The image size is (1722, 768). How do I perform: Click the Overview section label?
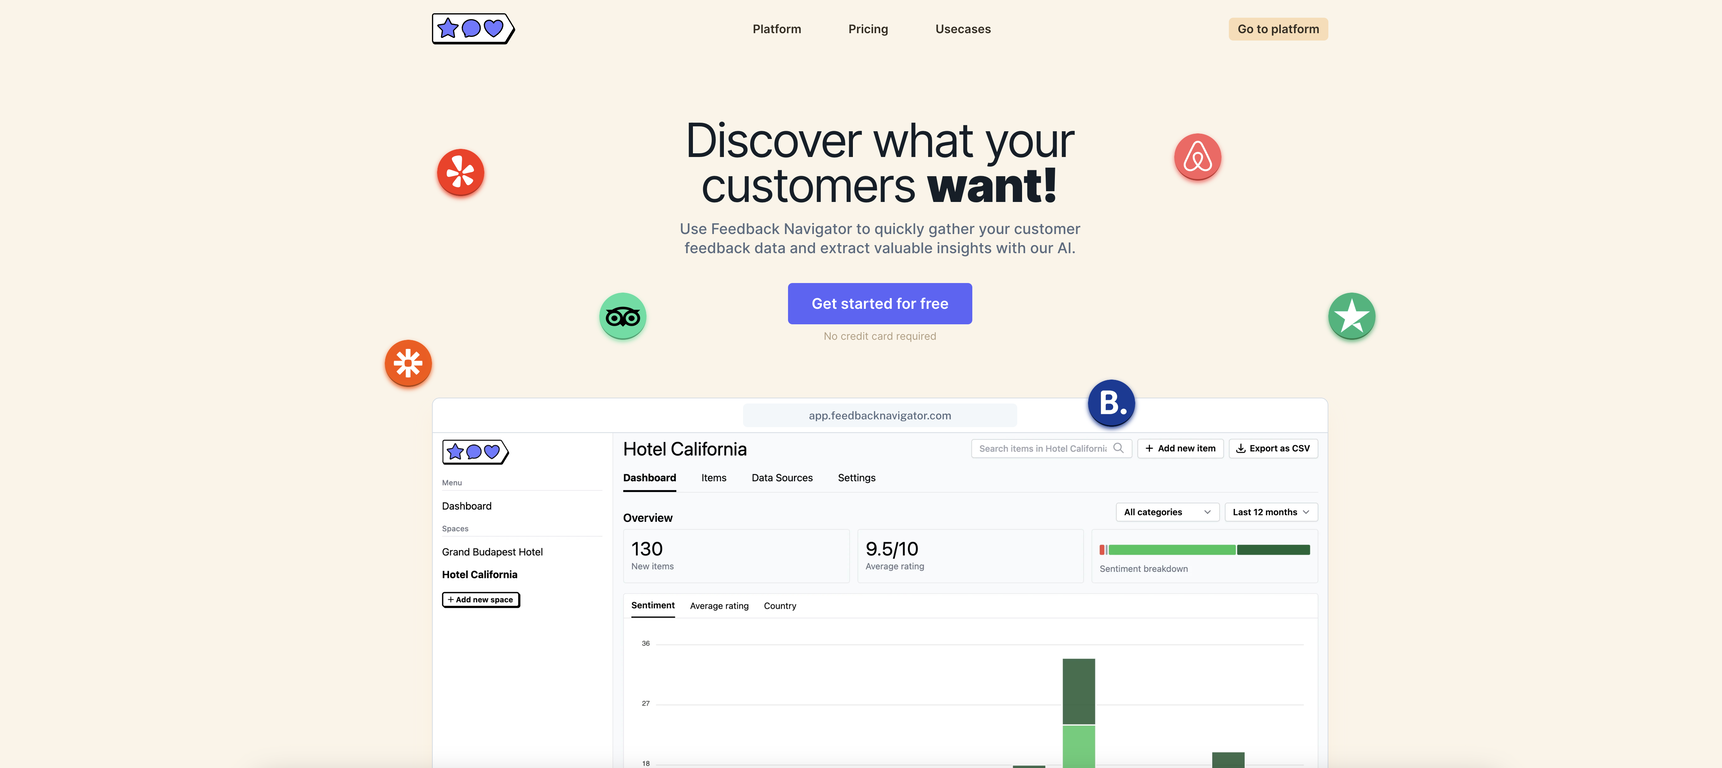point(648,518)
